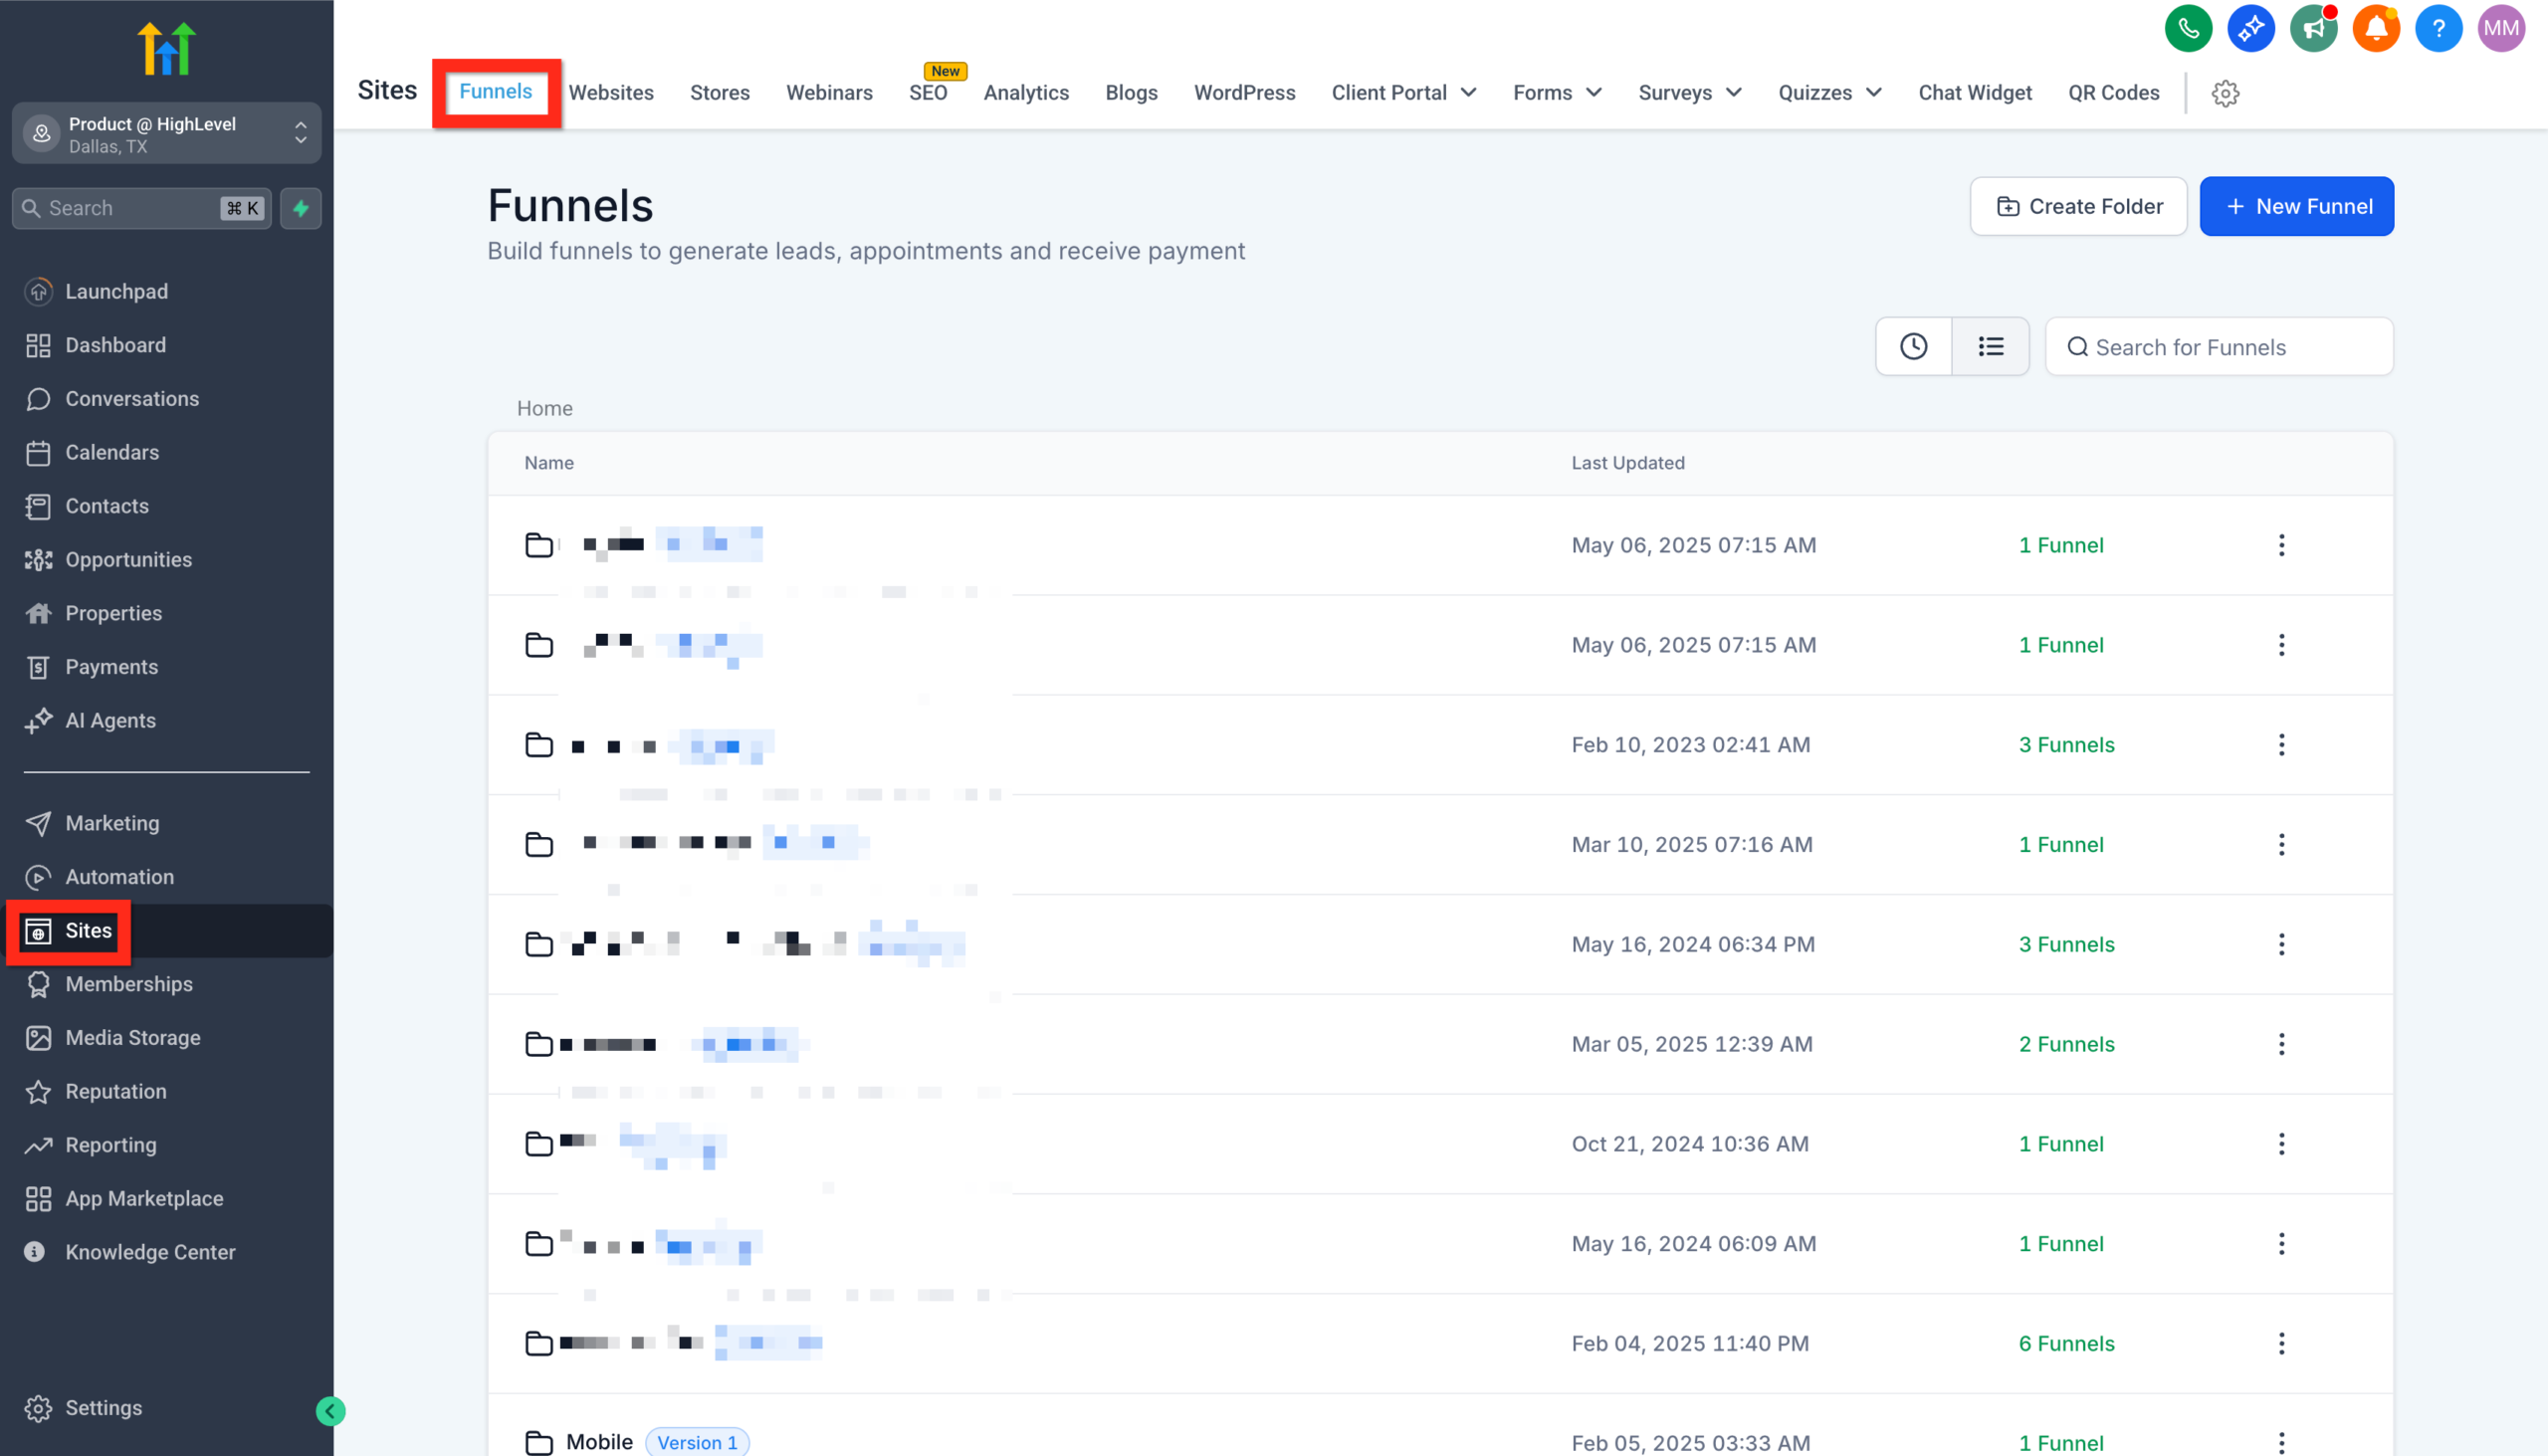Open Conversations from the sidebar
This screenshot has height=1456, width=2548.
click(x=132, y=398)
